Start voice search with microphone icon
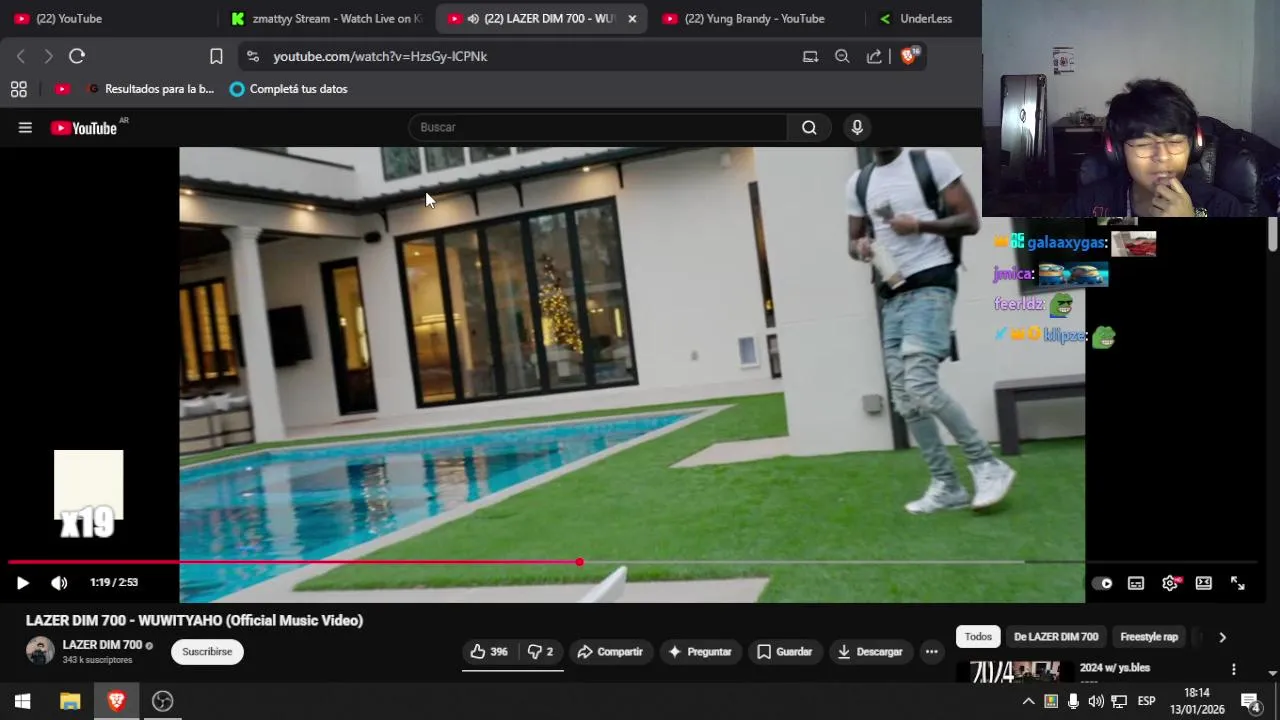Viewport: 1280px width, 720px height. 857,127
